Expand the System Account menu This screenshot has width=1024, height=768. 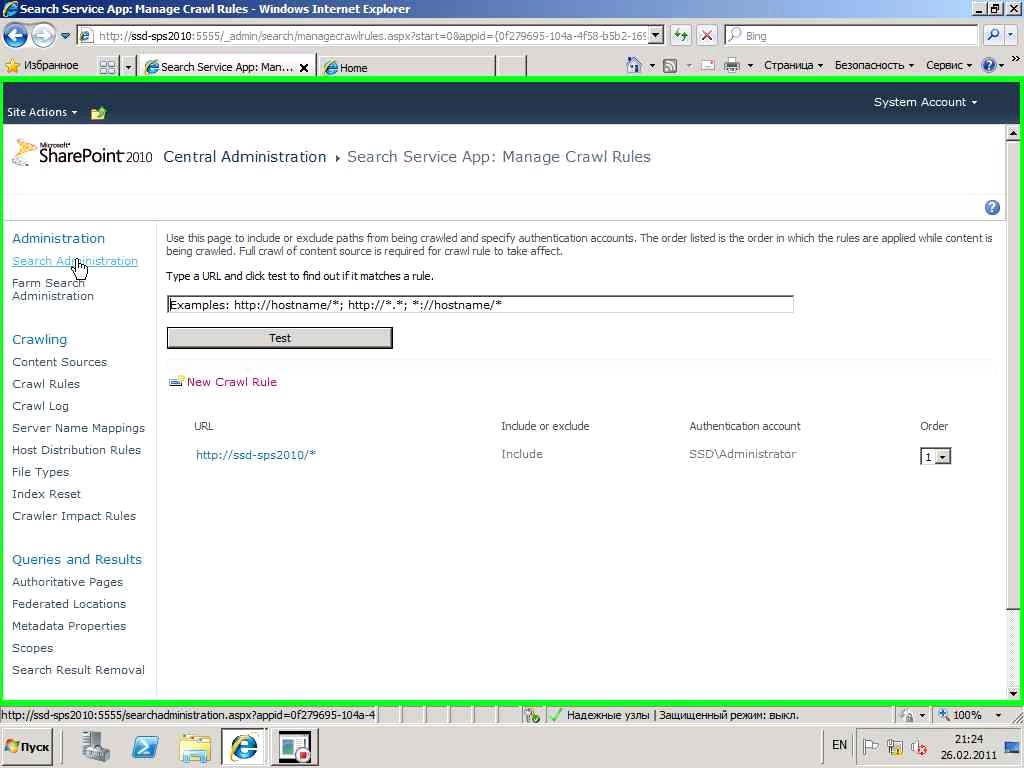[925, 102]
